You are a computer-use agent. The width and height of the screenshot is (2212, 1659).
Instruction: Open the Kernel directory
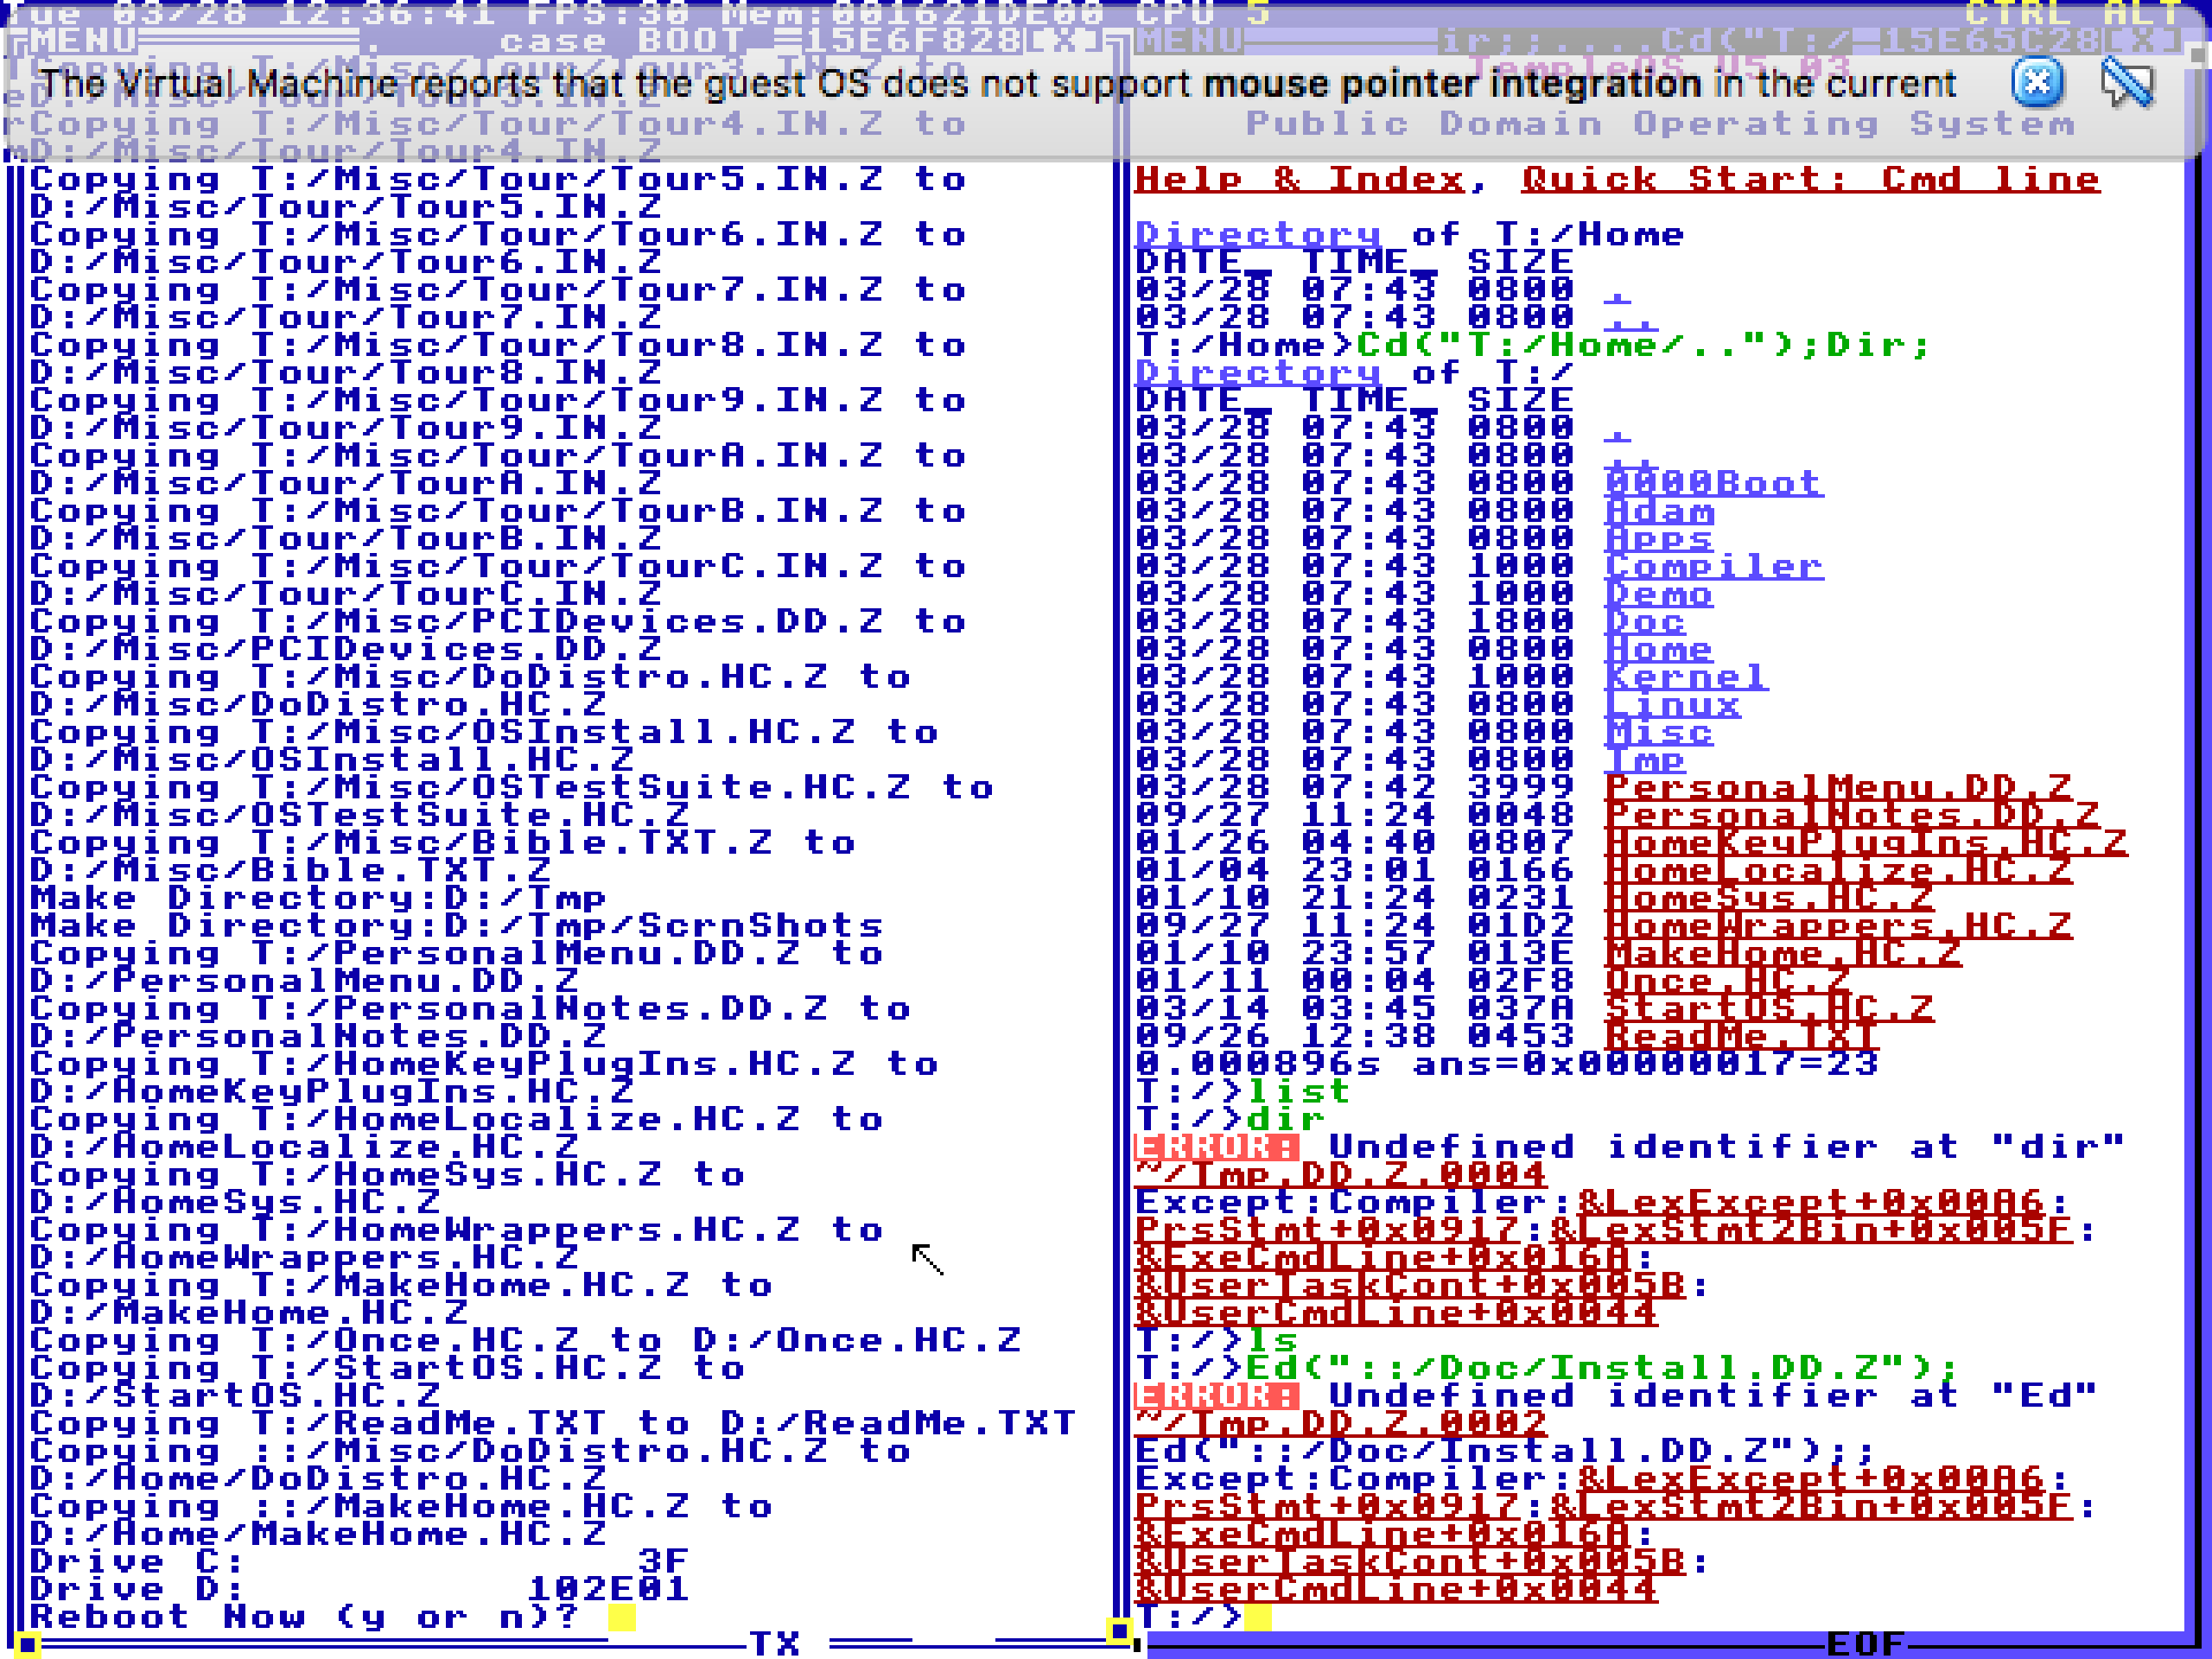point(1685,677)
